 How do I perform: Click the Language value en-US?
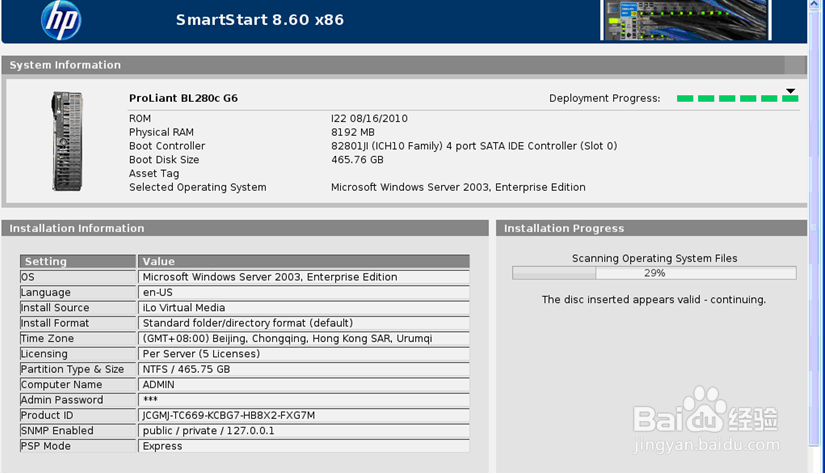click(x=304, y=292)
